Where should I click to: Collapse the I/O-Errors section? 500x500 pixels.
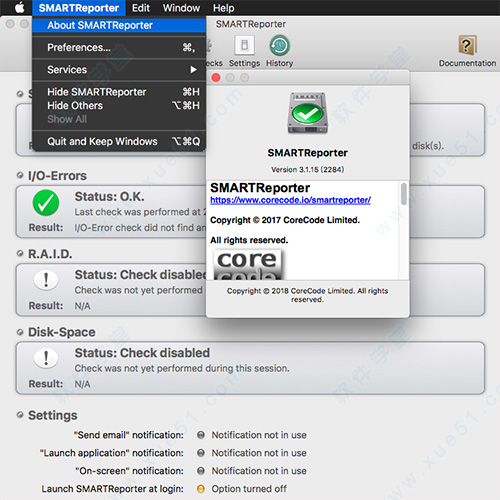(x=20, y=175)
